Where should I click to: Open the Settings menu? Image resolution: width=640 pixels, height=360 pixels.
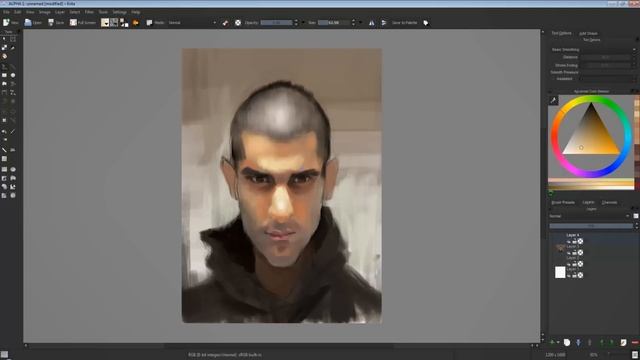point(119,12)
